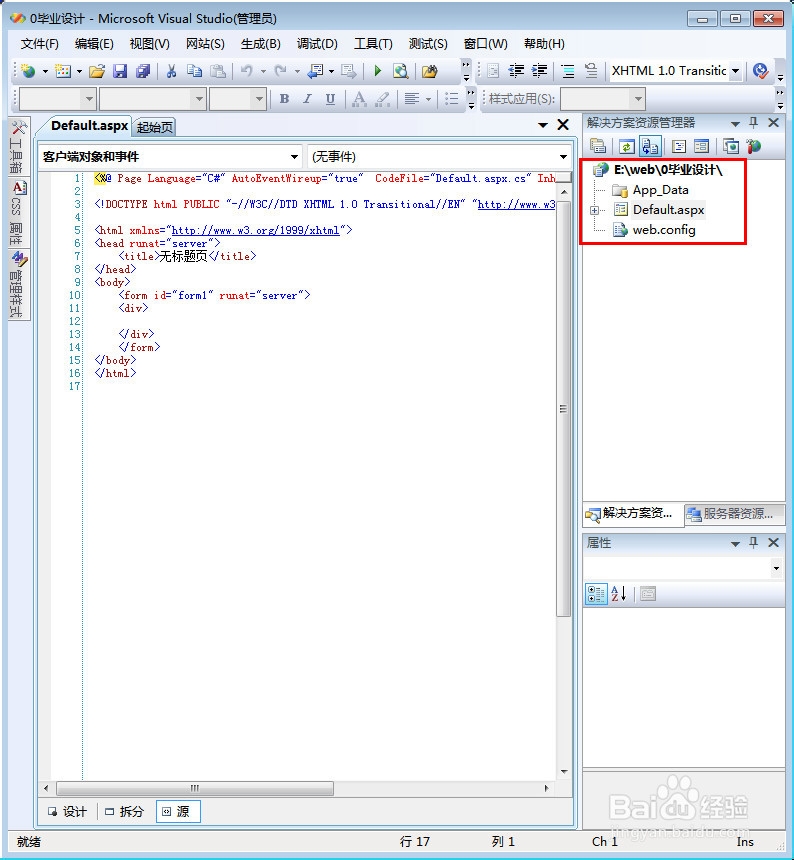Toggle Underline formatting button
The image size is (794, 860).
point(330,99)
